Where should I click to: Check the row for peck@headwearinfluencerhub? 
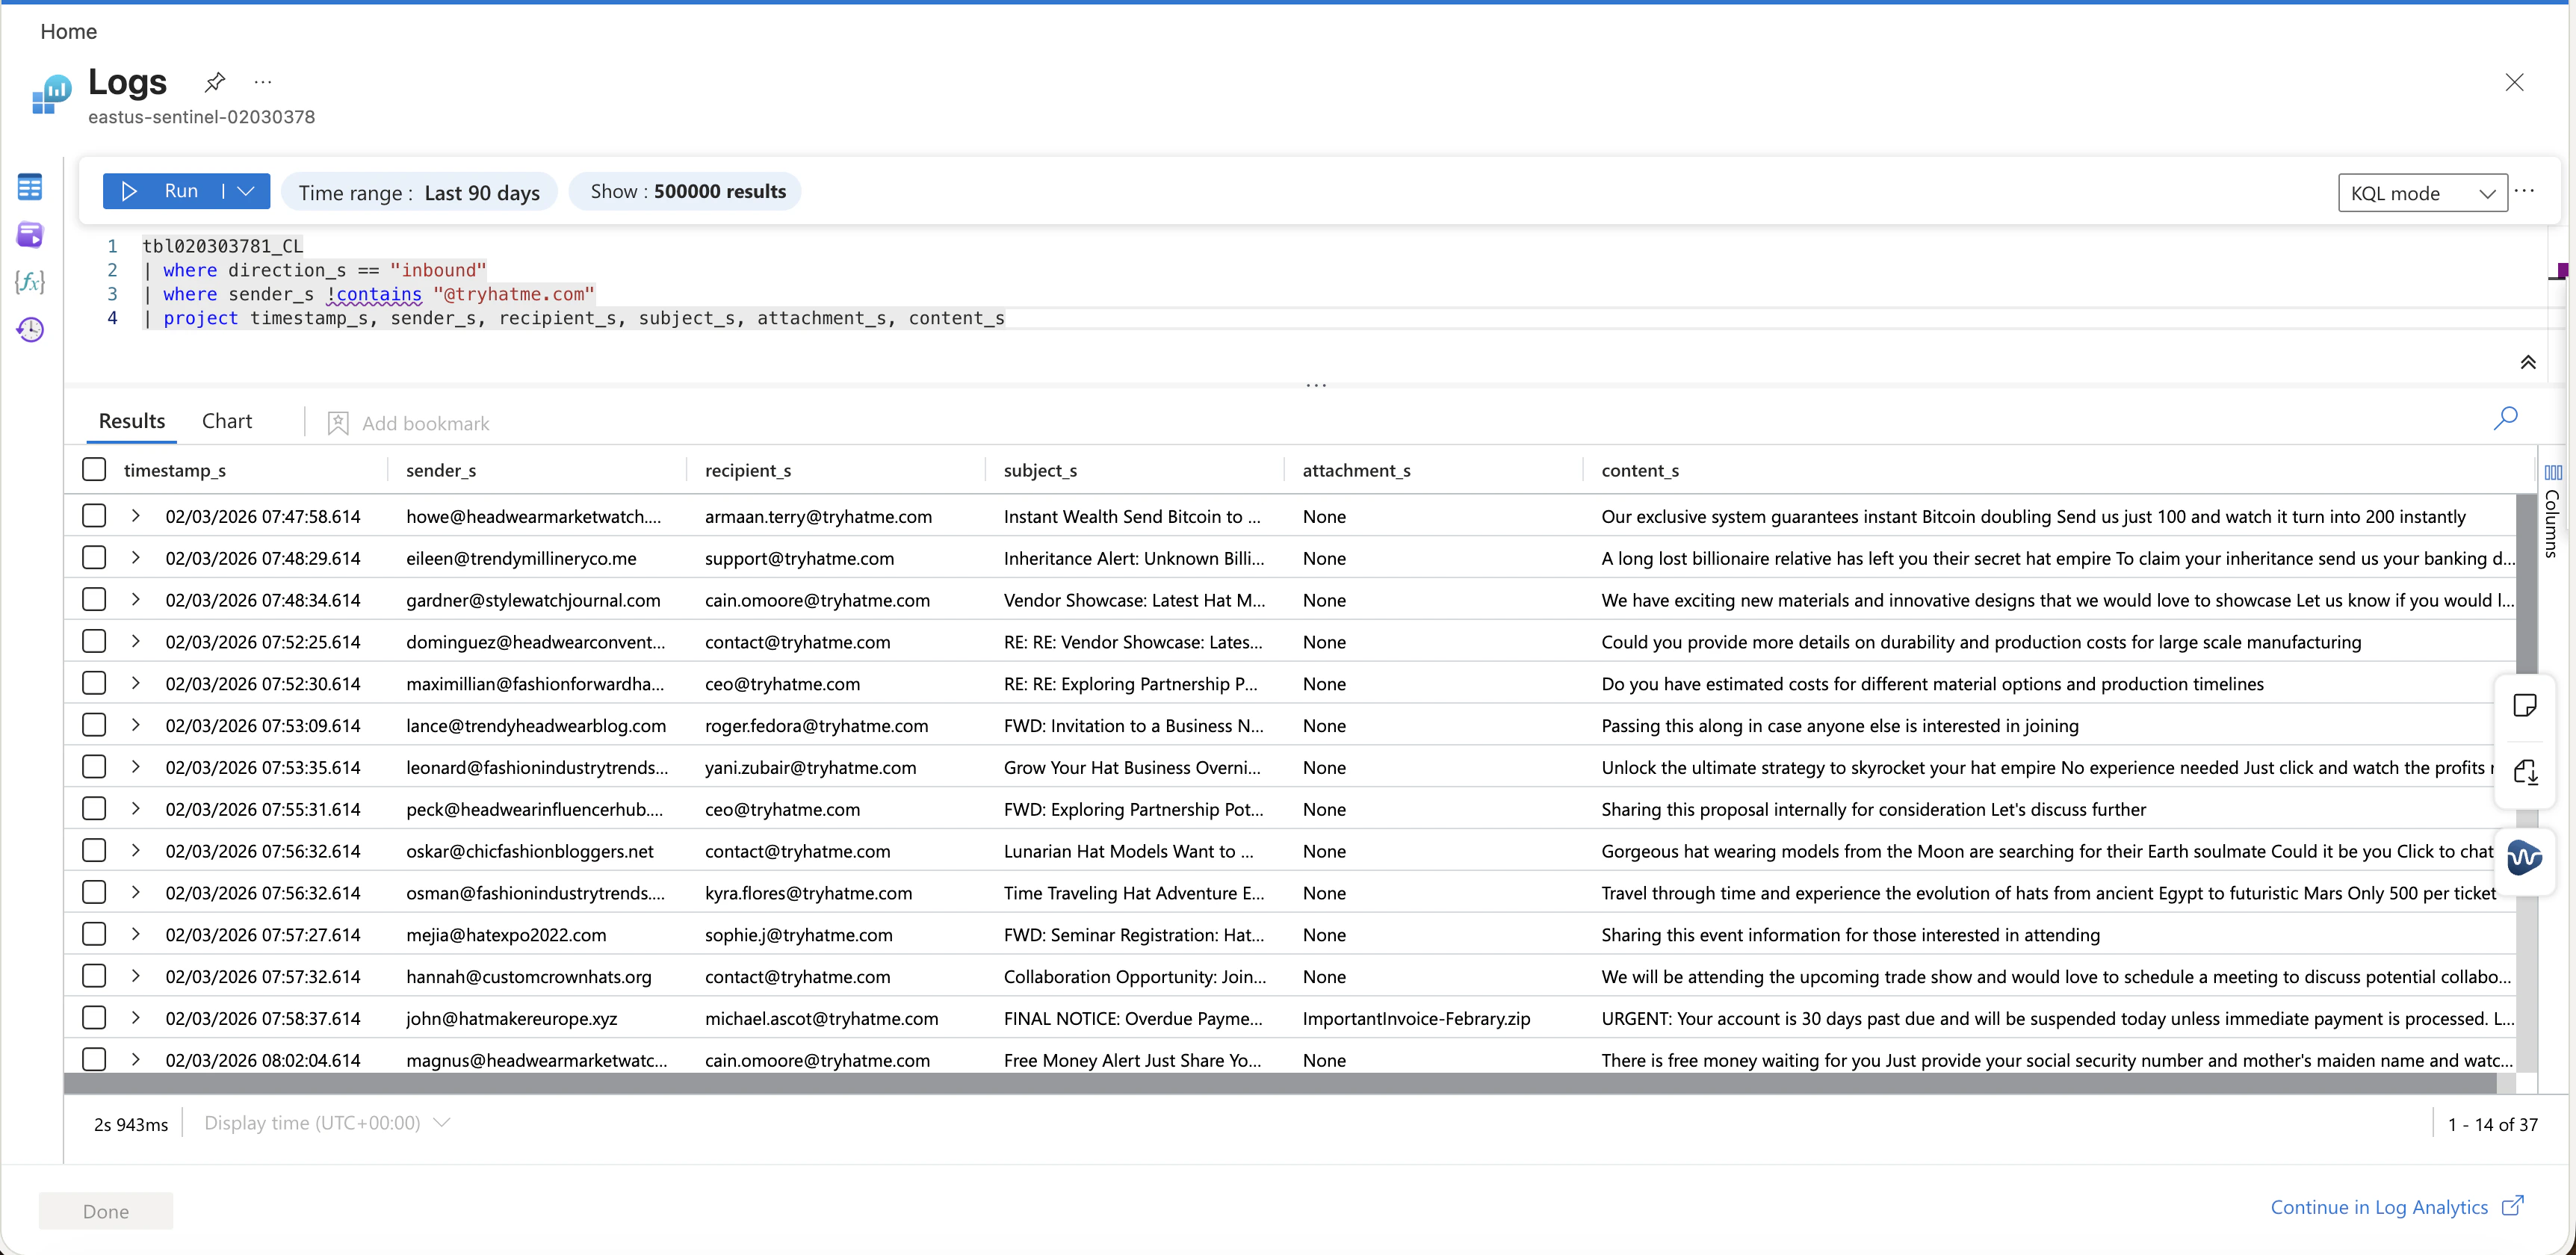tap(94, 808)
